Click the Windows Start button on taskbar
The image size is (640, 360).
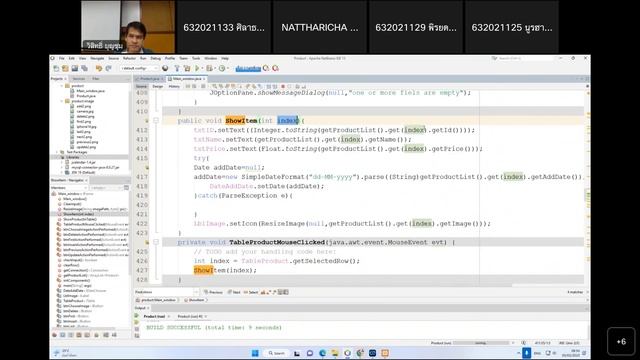[x=255, y=353]
